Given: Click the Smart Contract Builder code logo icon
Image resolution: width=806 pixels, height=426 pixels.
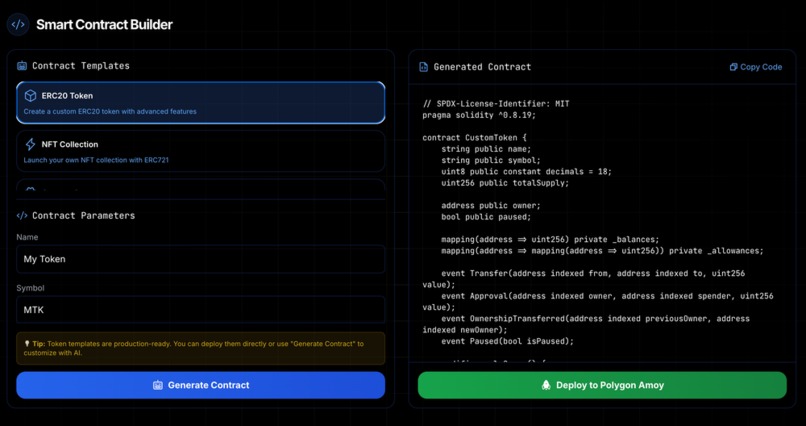Looking at the screenshot, I should [18, 25].
